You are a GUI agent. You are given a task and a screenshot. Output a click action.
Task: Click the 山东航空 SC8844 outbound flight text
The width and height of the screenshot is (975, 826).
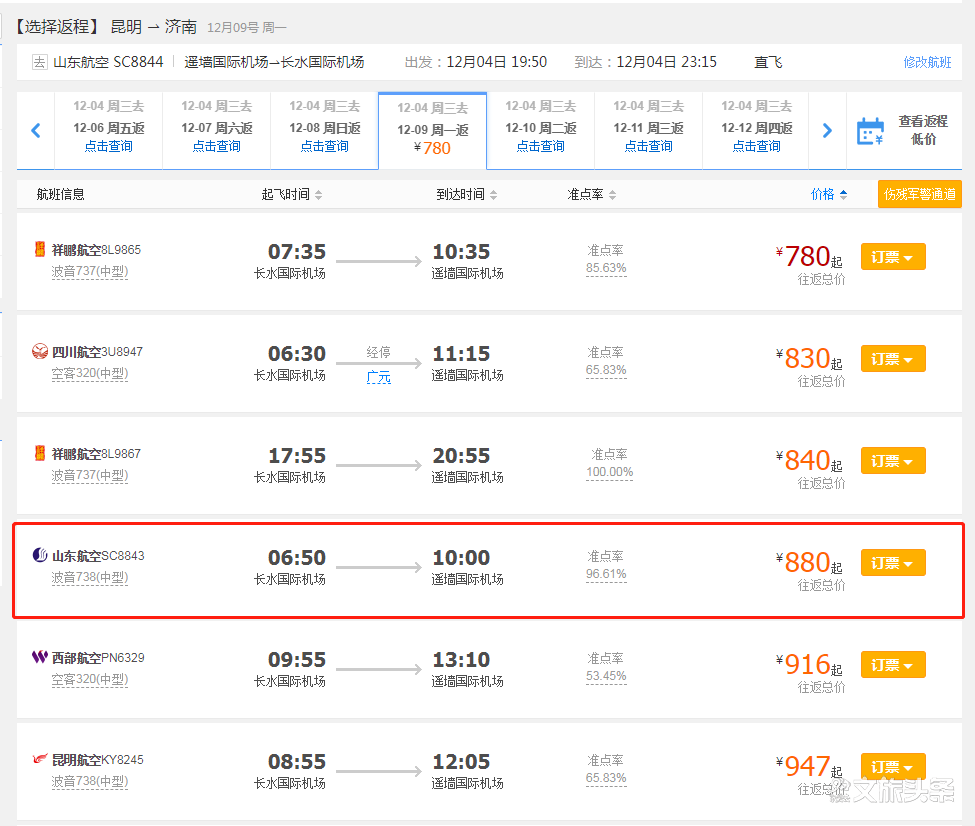coord(108,62)
